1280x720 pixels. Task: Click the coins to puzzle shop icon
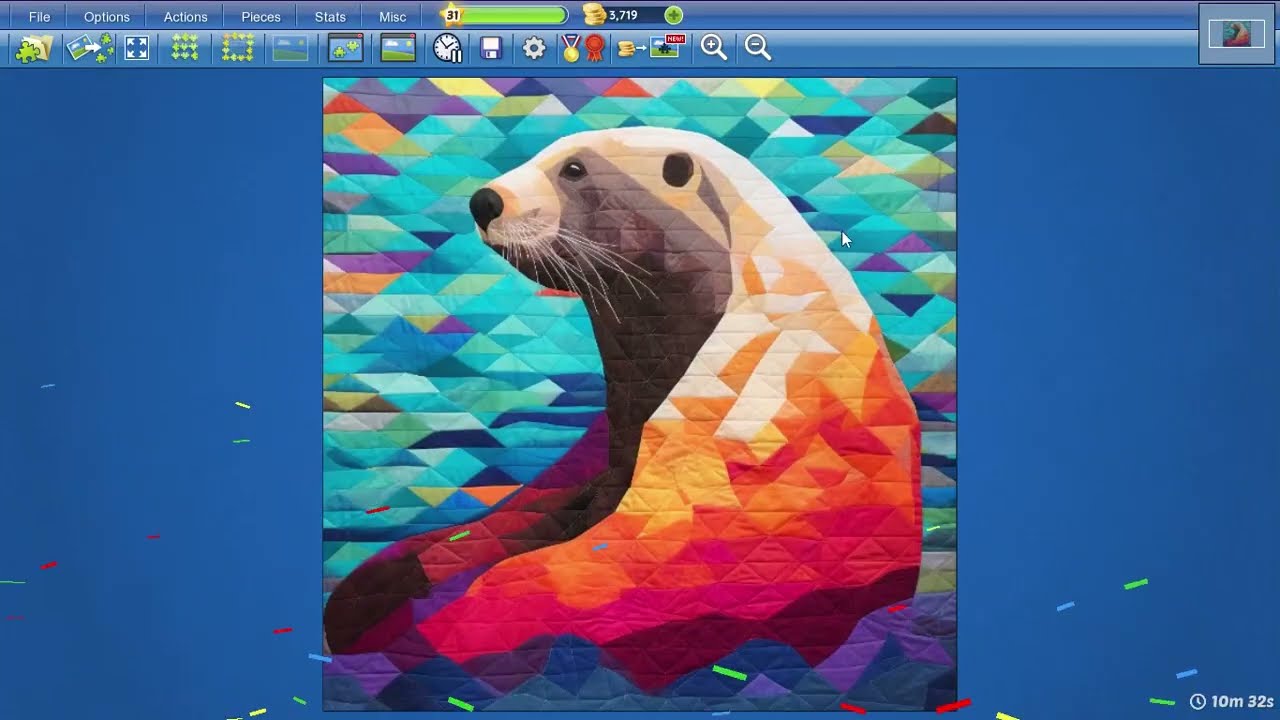(x=650, y=47)
